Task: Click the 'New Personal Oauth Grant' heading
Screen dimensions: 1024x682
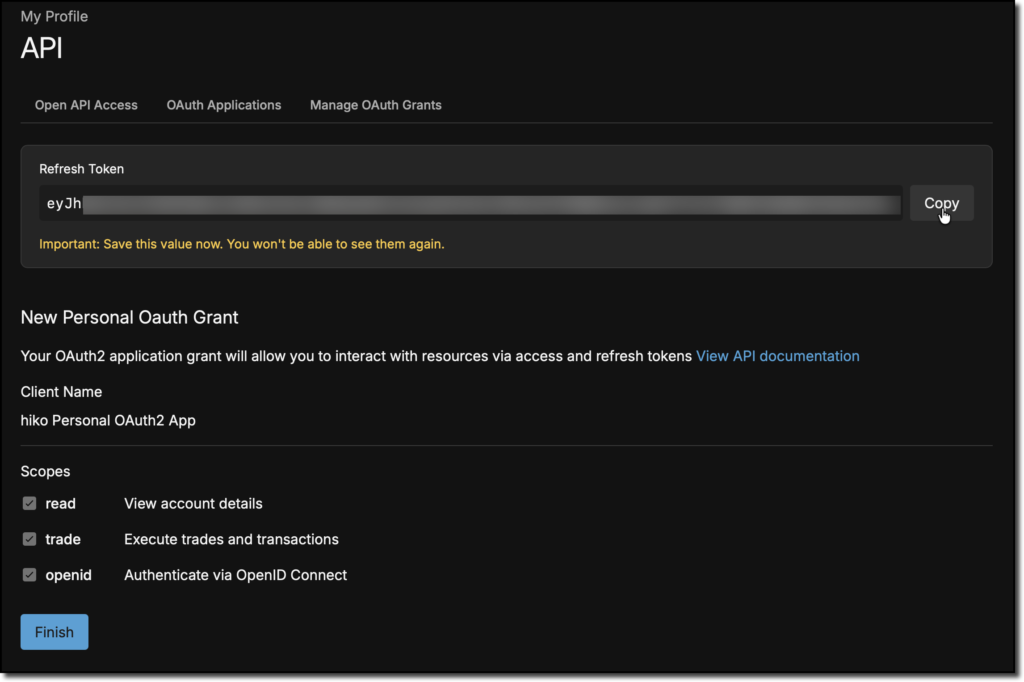Action: point(129,318)
